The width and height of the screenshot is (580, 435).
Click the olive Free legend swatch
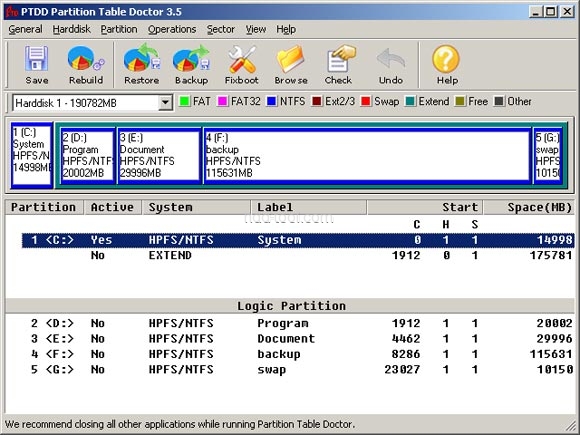[x=460, y=101]
